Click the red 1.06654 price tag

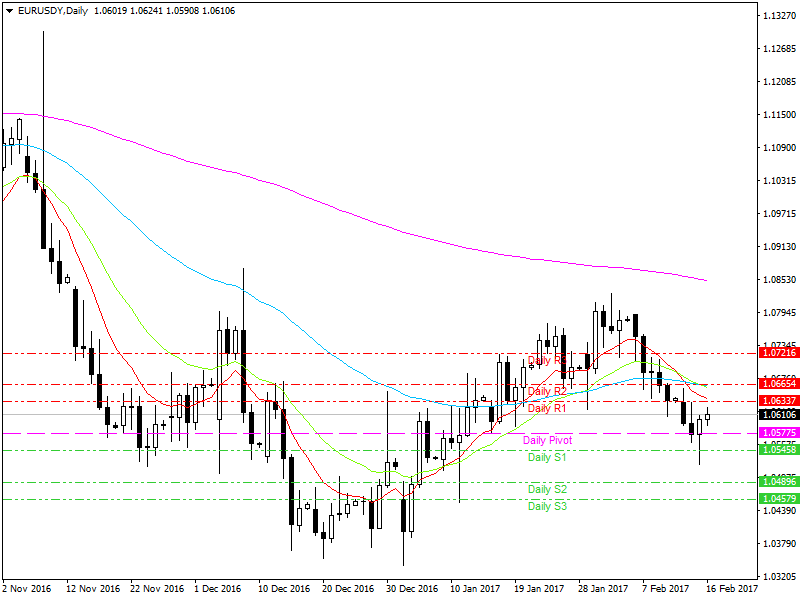pos(779,384)
